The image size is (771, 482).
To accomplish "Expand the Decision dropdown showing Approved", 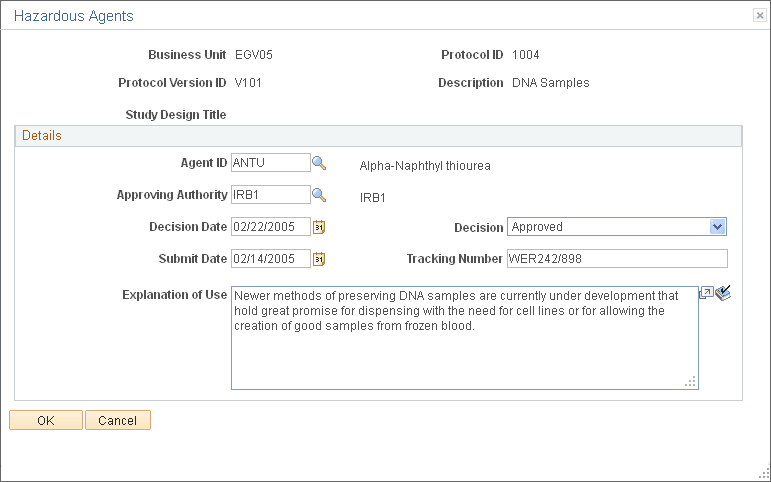I will pos(717,227).
